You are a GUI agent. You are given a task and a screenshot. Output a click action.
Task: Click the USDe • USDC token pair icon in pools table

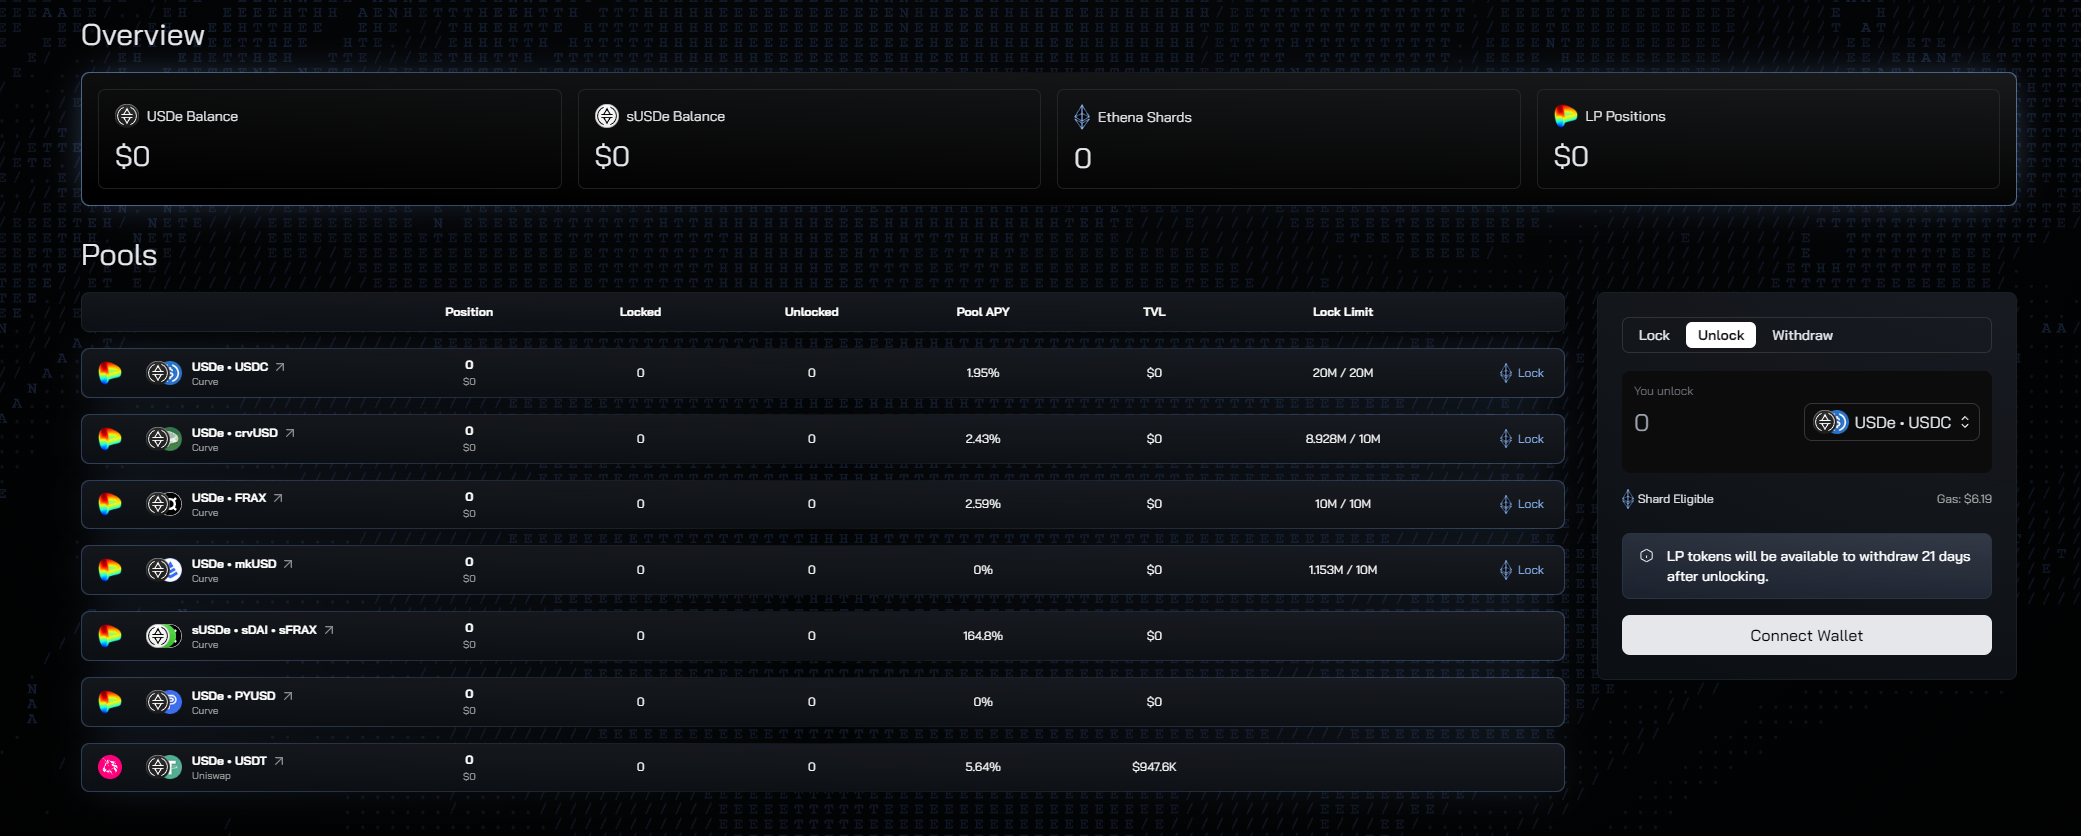pyautogui.click(x=164, y=373)
